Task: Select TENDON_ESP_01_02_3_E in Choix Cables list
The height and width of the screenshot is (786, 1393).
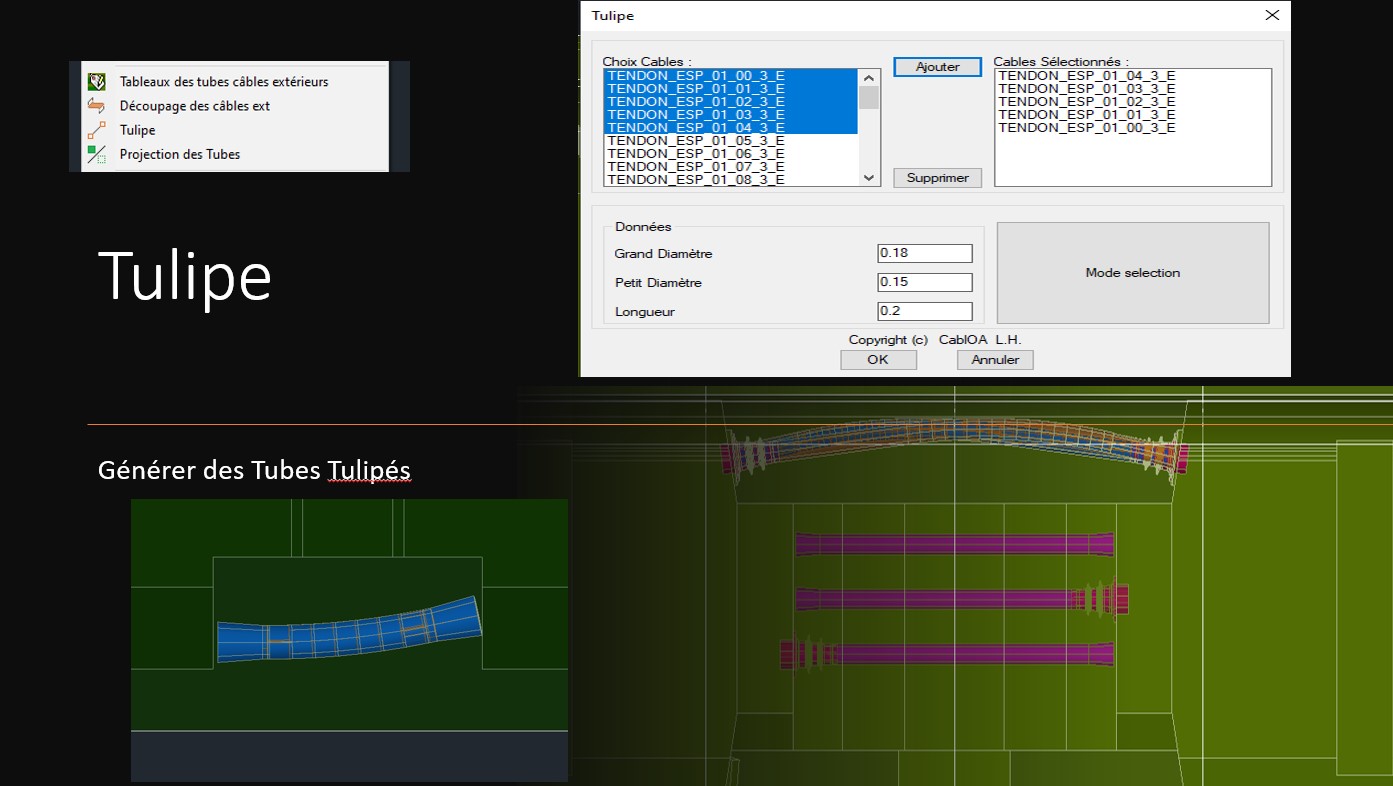Action: pos(731,101)
